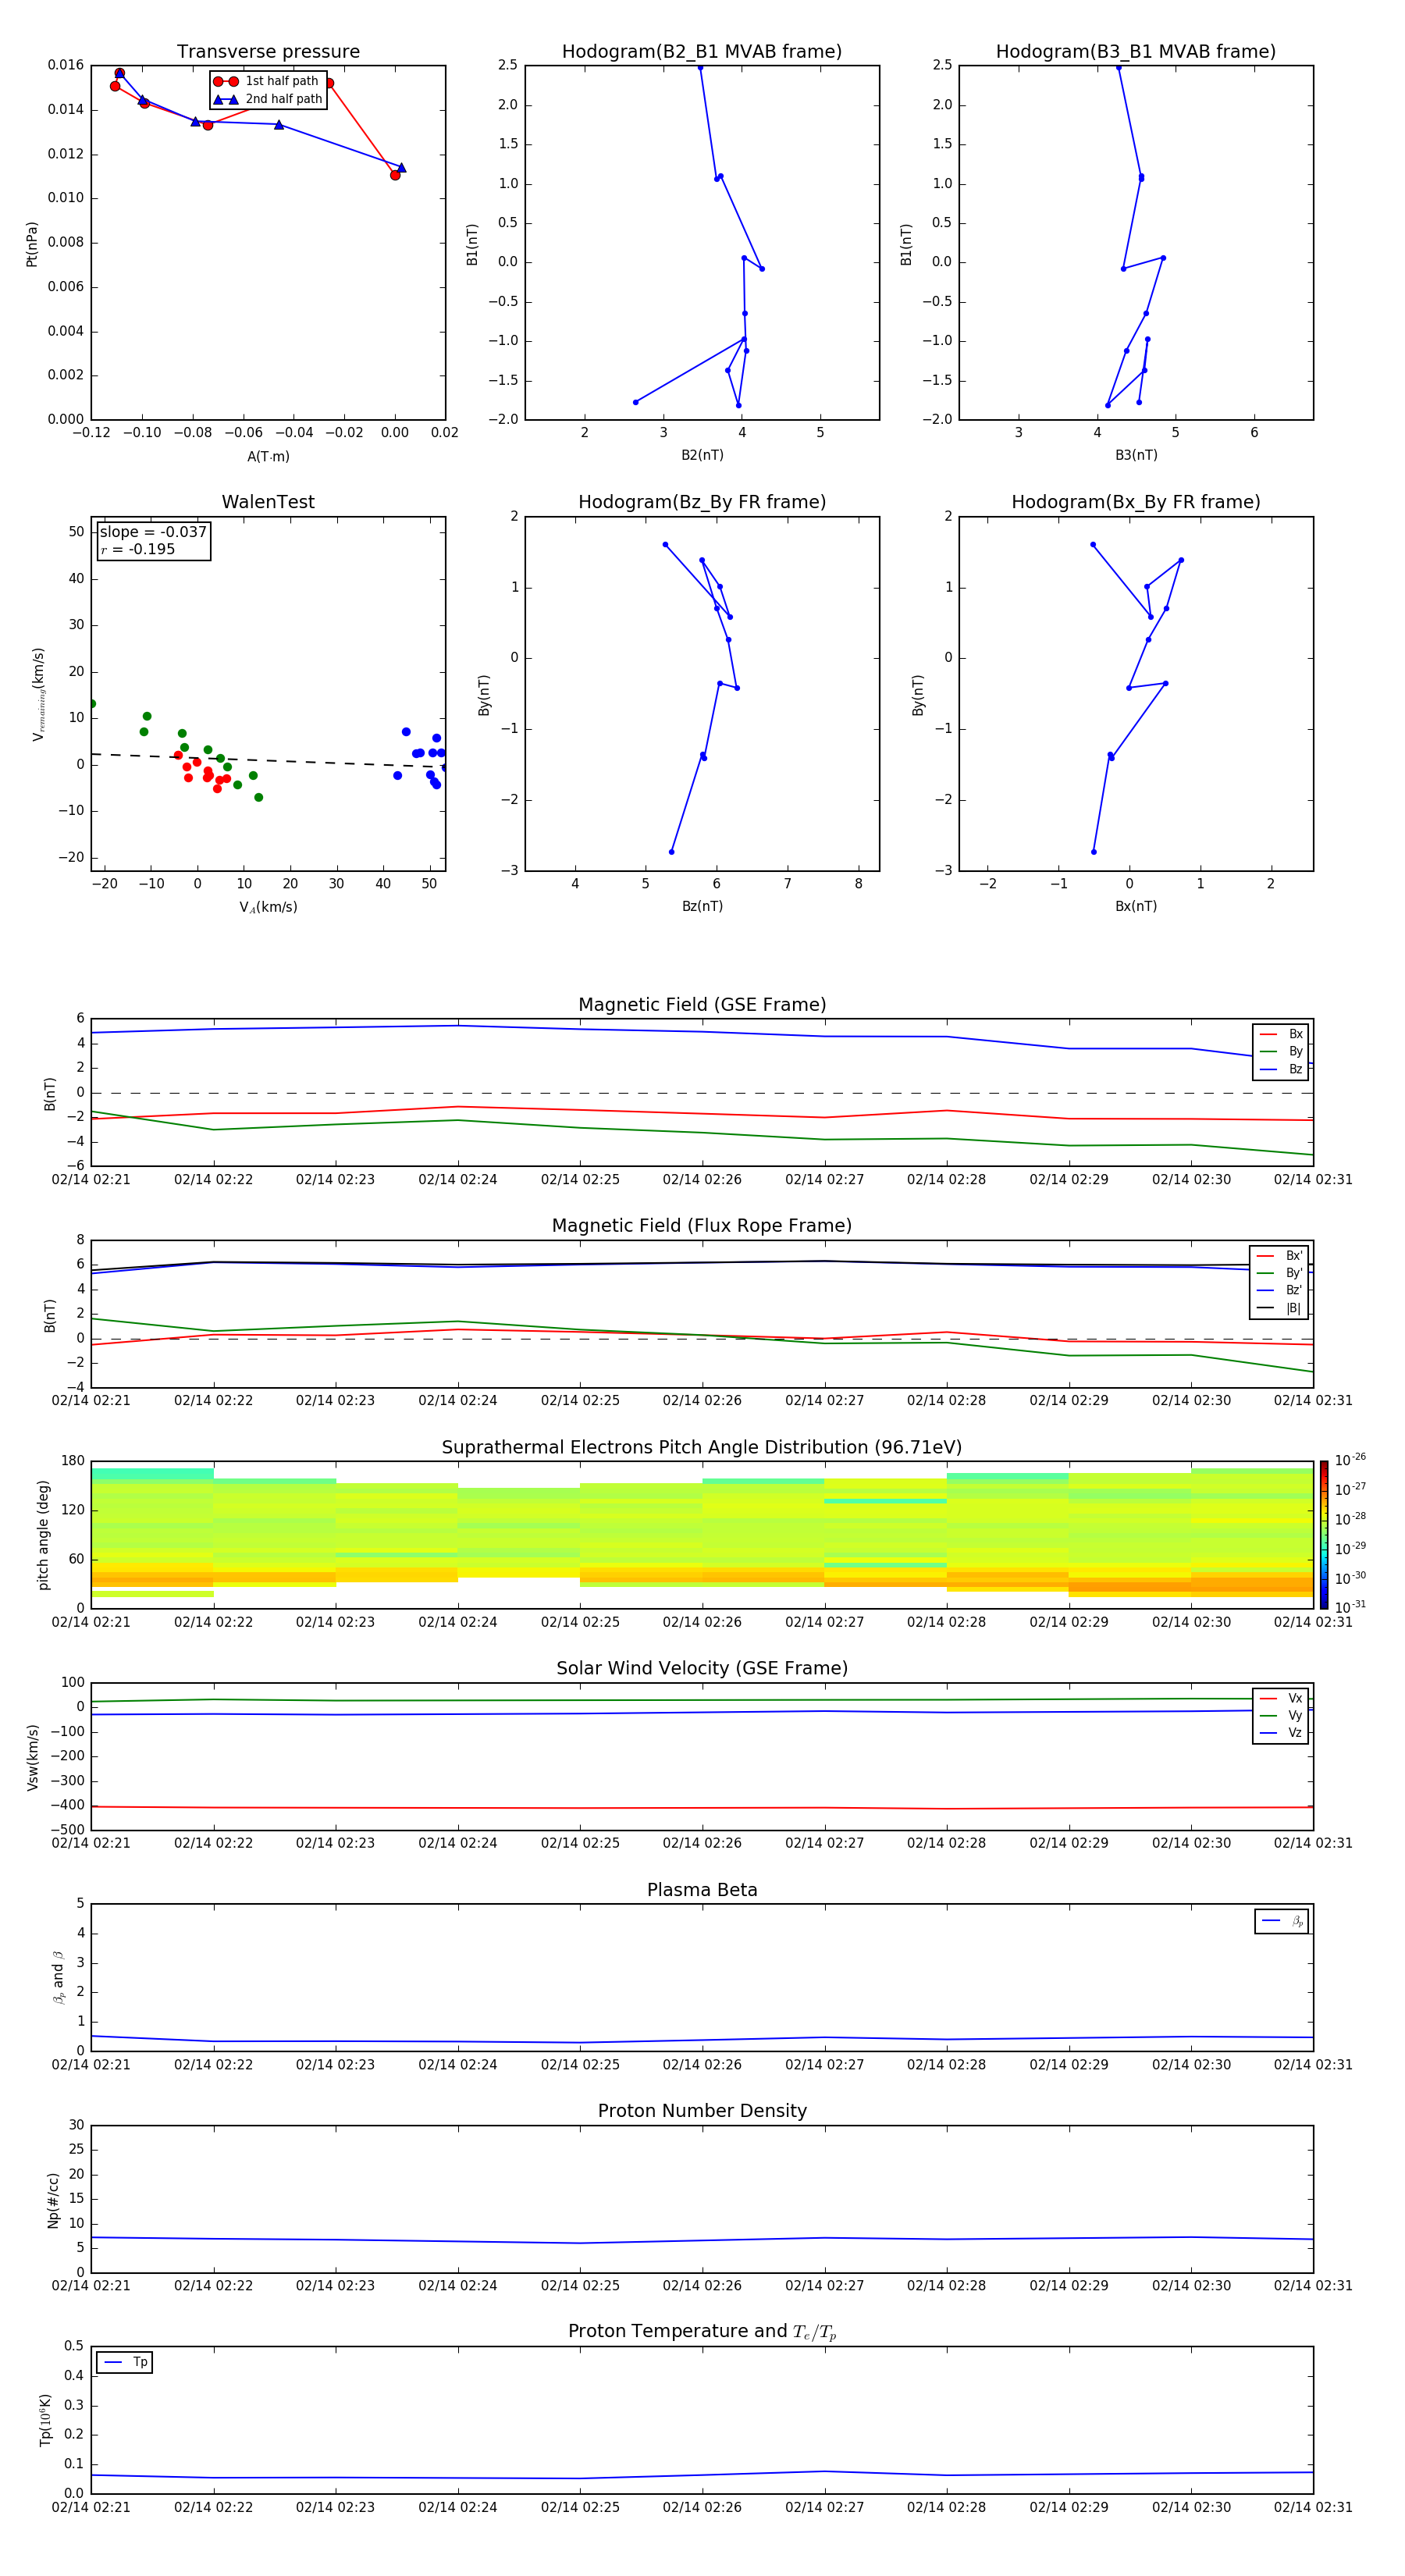Click the beta_p legend entry in Plasma Beta
1405x2576 pixels.
click(1282, 1921)
